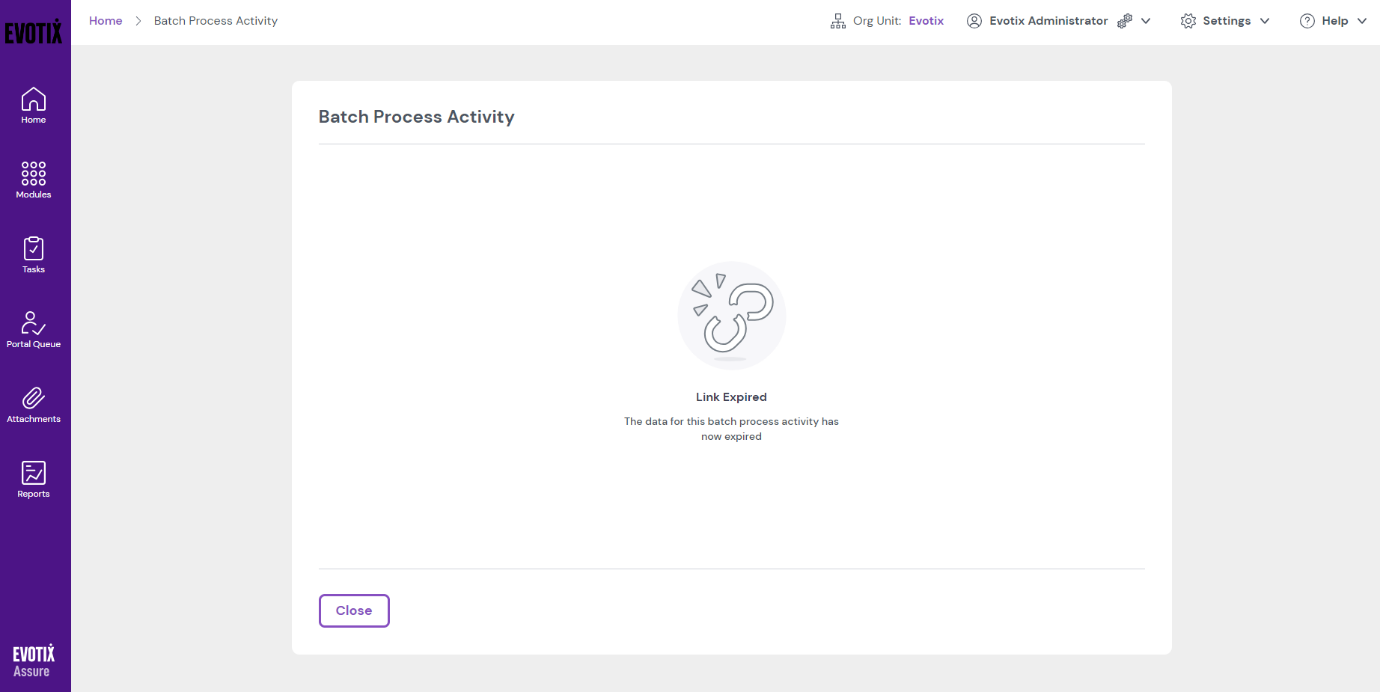Click the Help question mark icon
Image resolution: width=1380 pixels, height=692 pixels.
(1307, 21)
